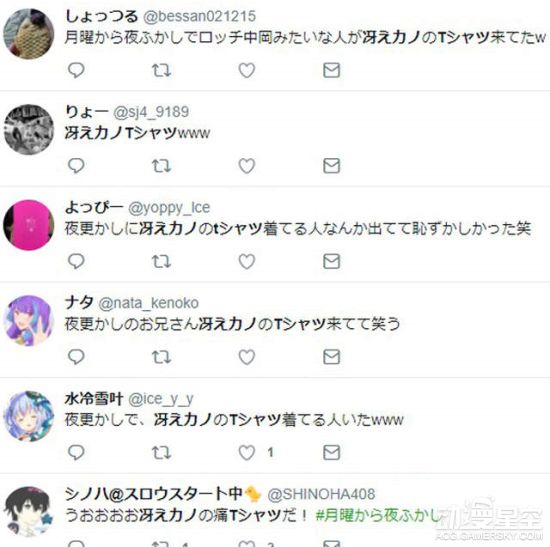Open ナタ's purple-haired avatar

click(29, 321)
